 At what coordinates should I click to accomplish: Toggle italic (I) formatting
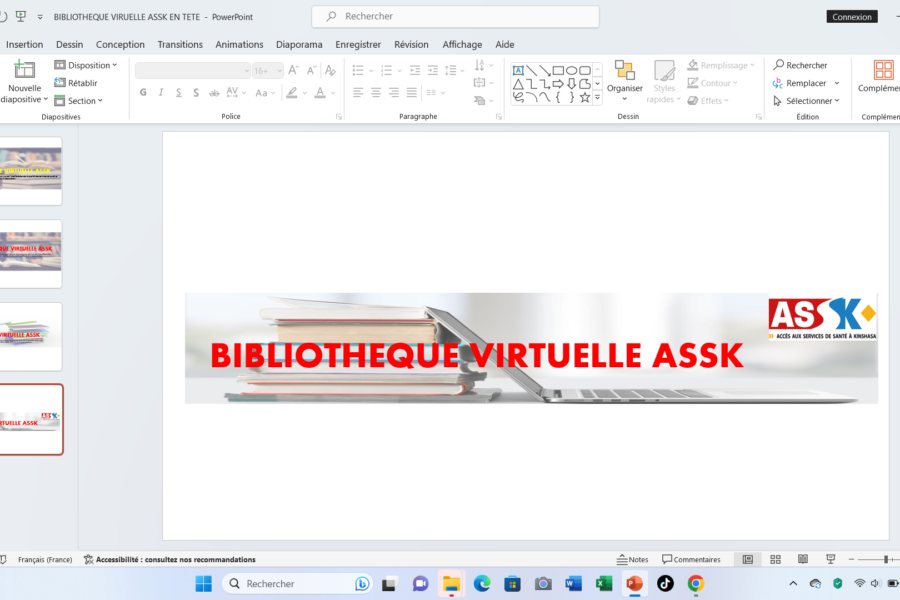pyautogui.click(x=161, y=92)
